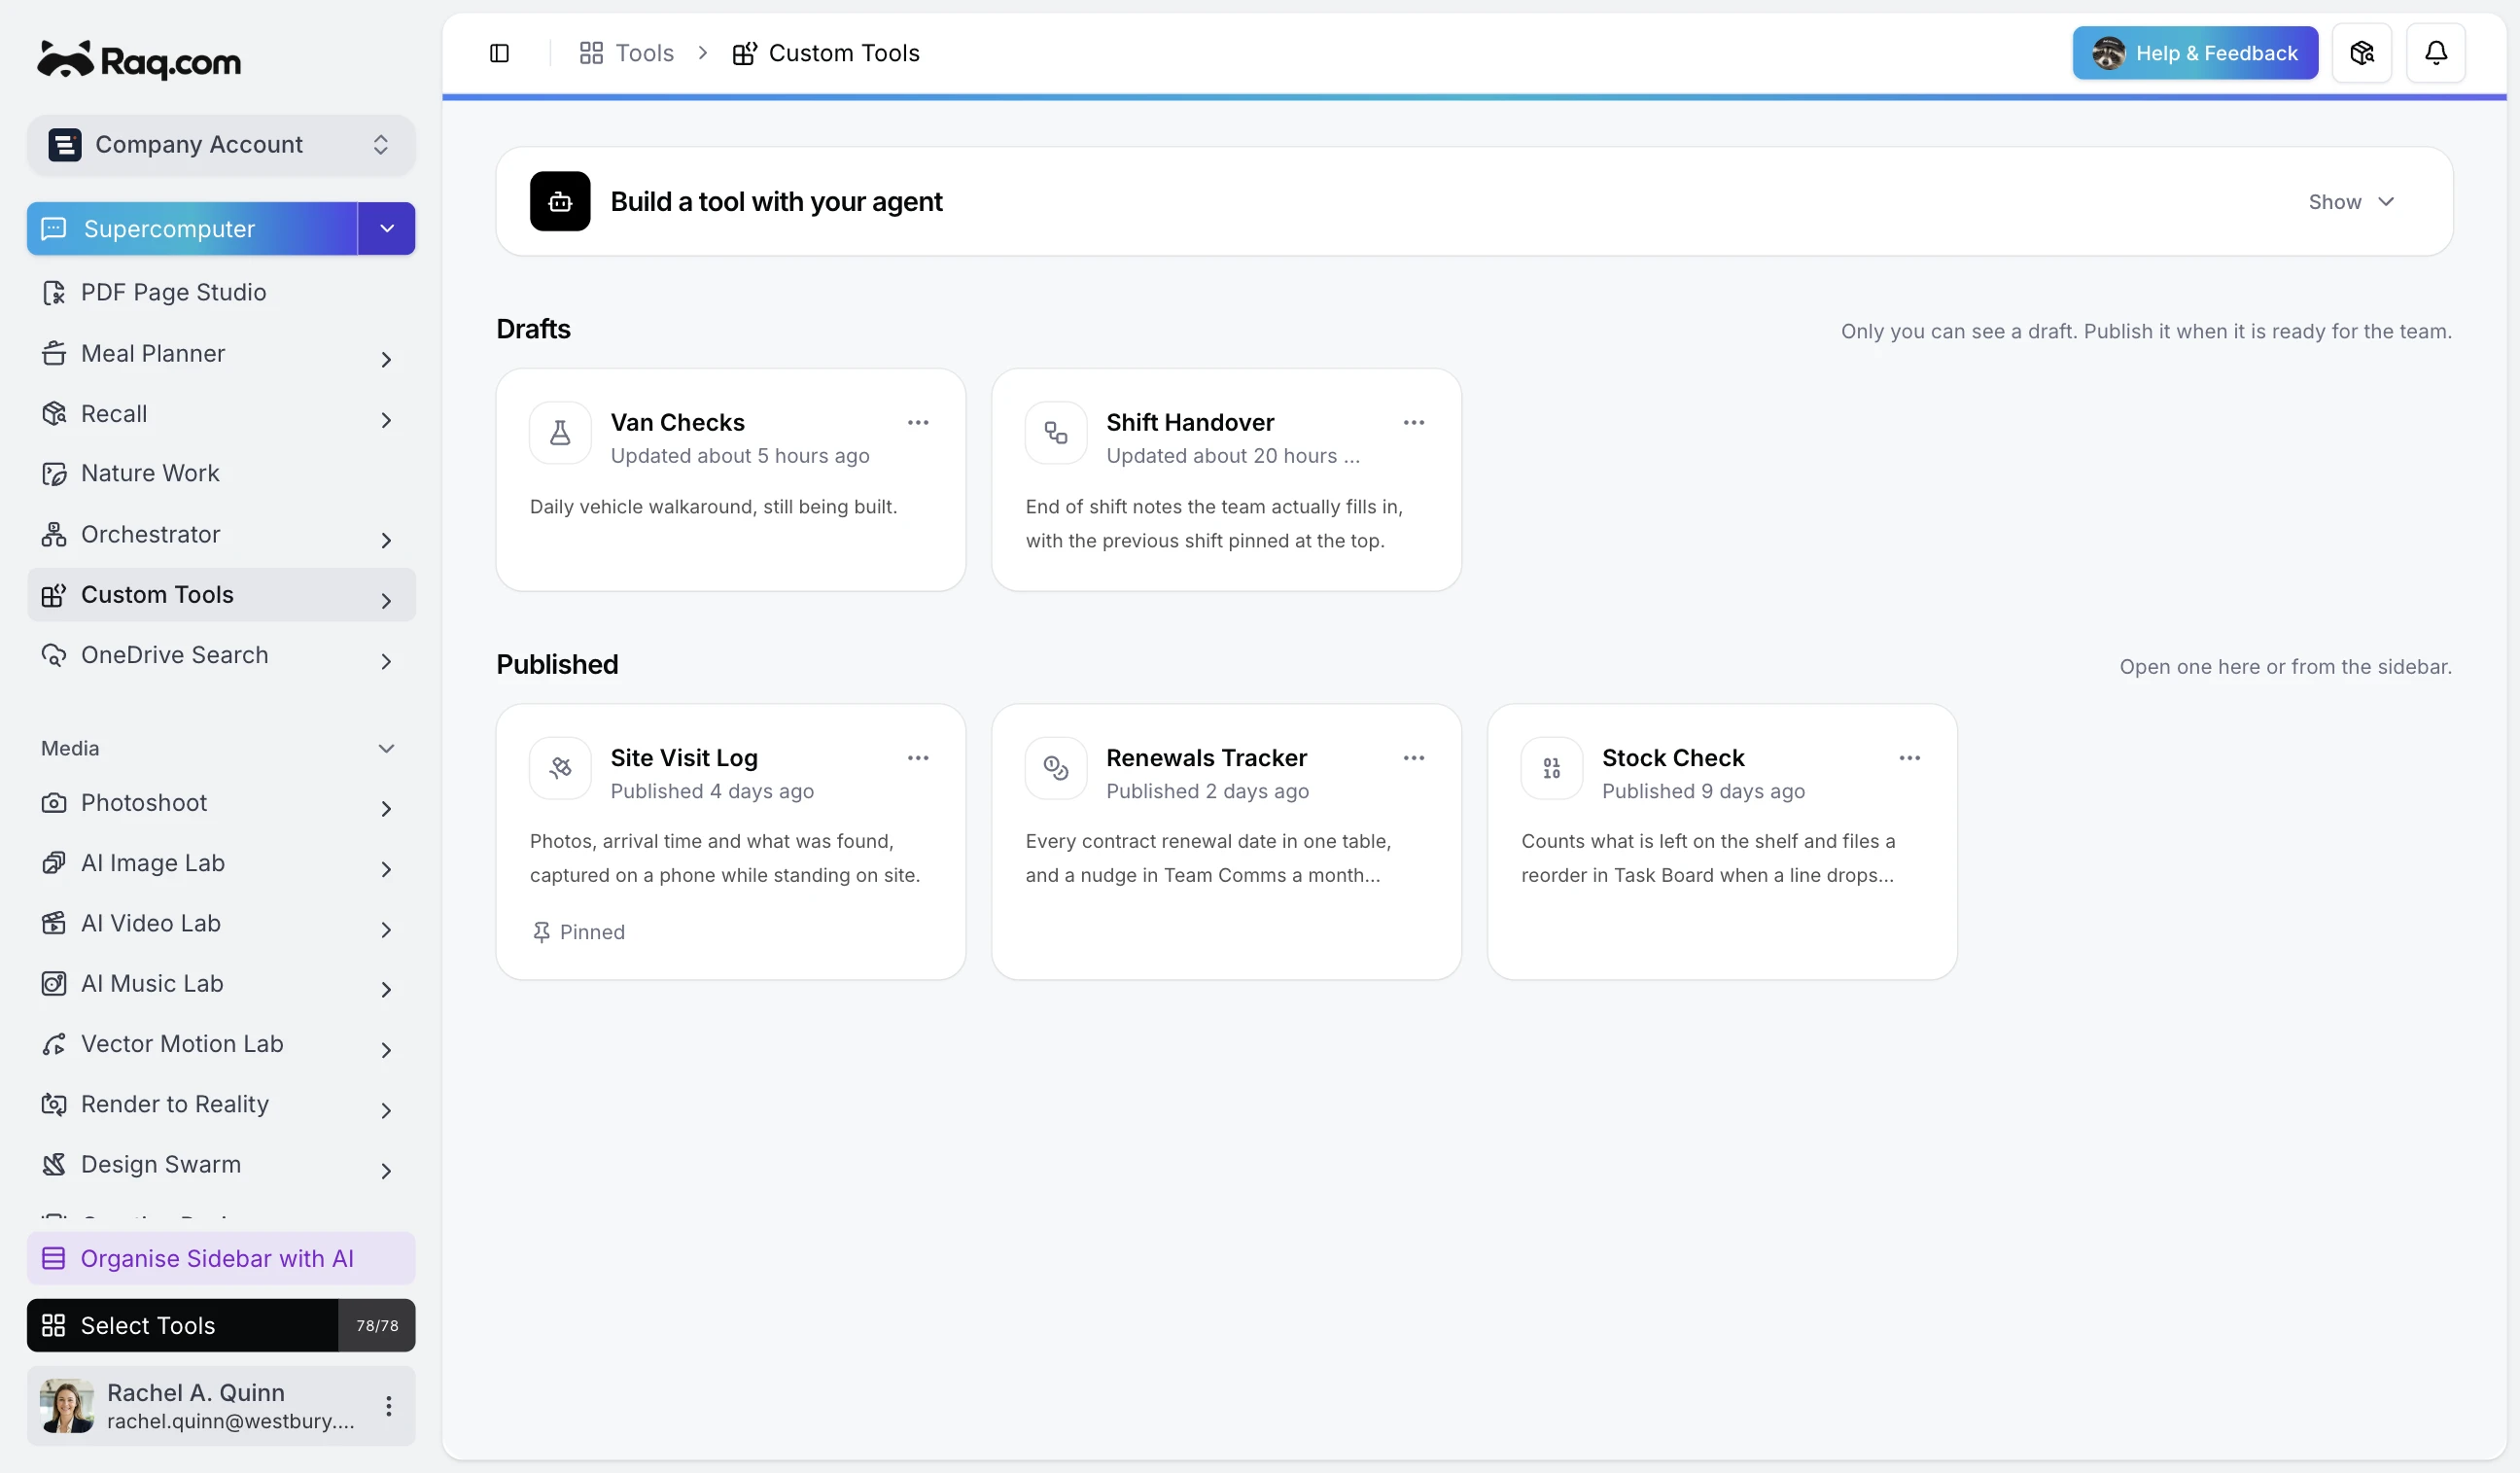Click the 78/78 tools counter badge
This screenshot has height=1473, width=2520.
point(377,1326)
